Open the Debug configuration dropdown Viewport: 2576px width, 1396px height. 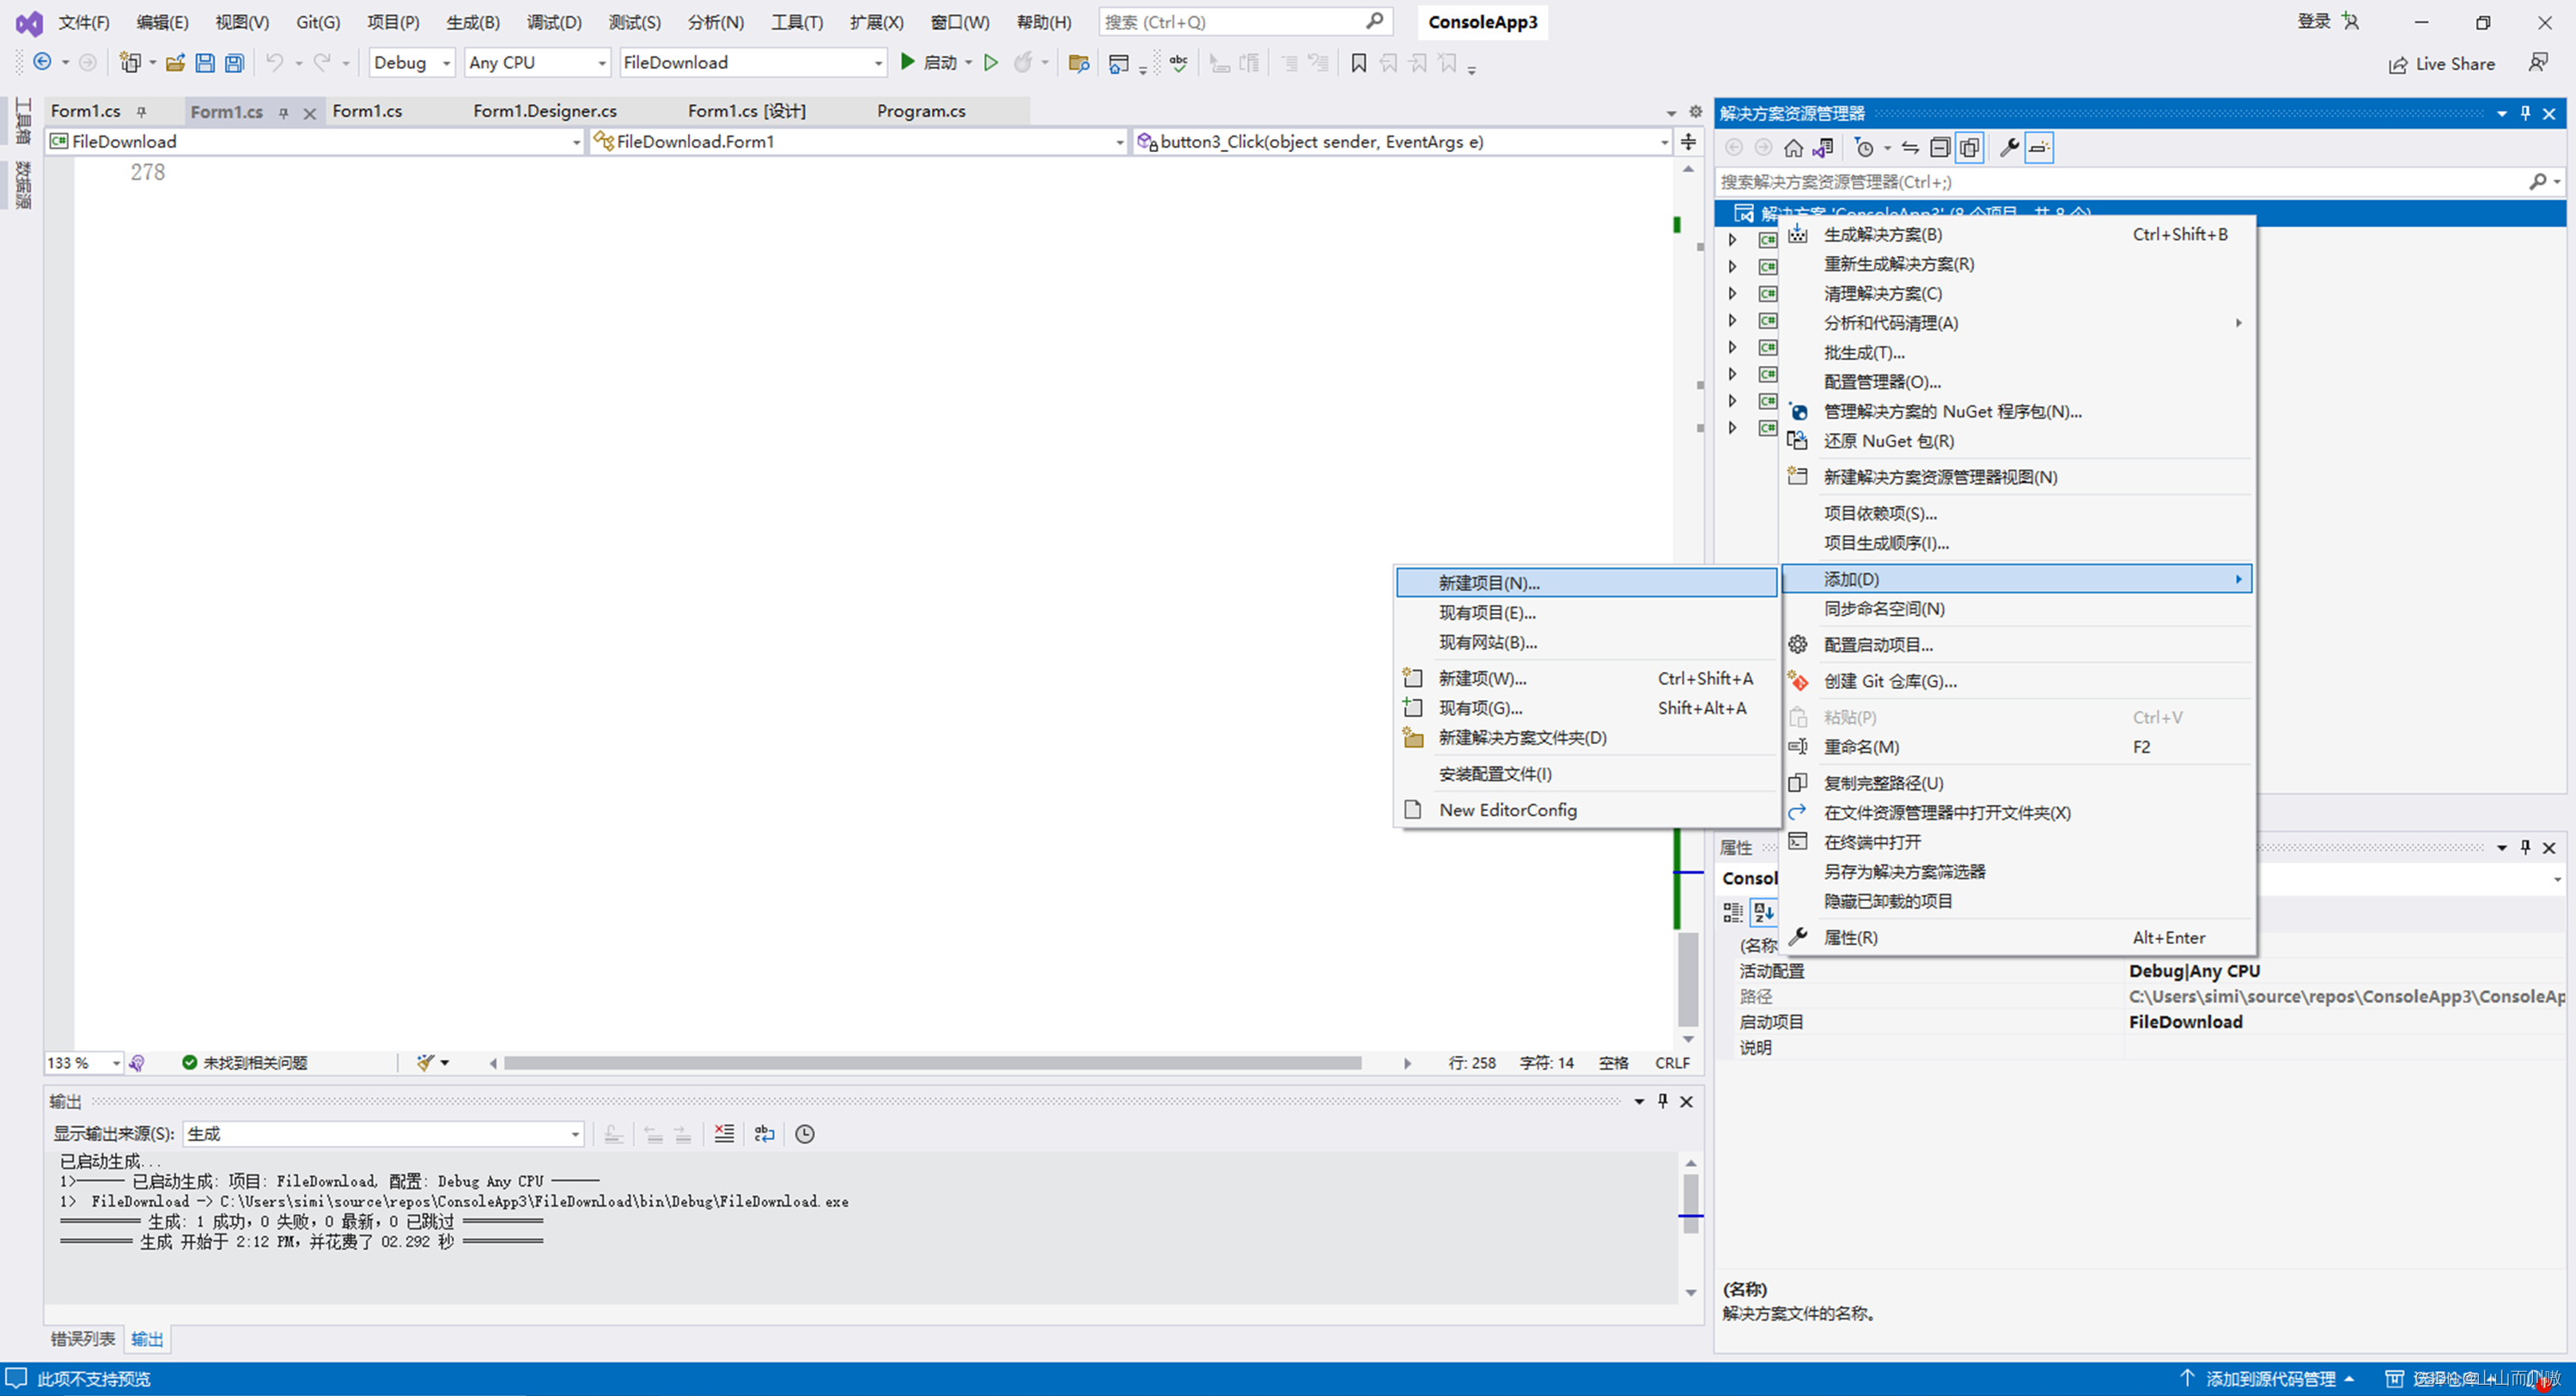pyautogui.click(x=411, y=63)
